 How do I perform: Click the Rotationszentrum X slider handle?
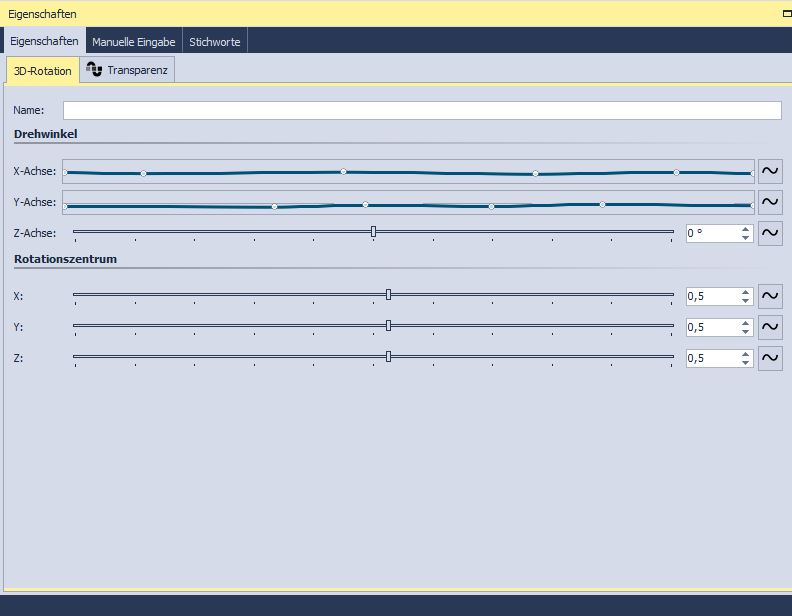tap(388, 295)
